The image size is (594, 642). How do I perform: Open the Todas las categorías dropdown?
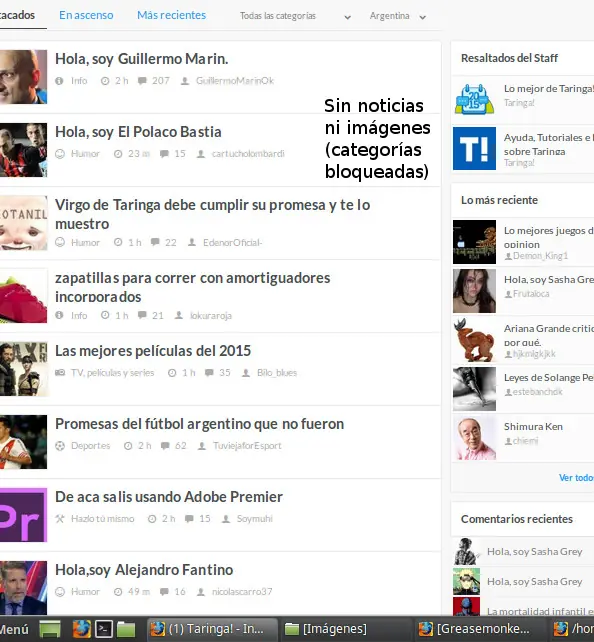[x=295, y=16]
